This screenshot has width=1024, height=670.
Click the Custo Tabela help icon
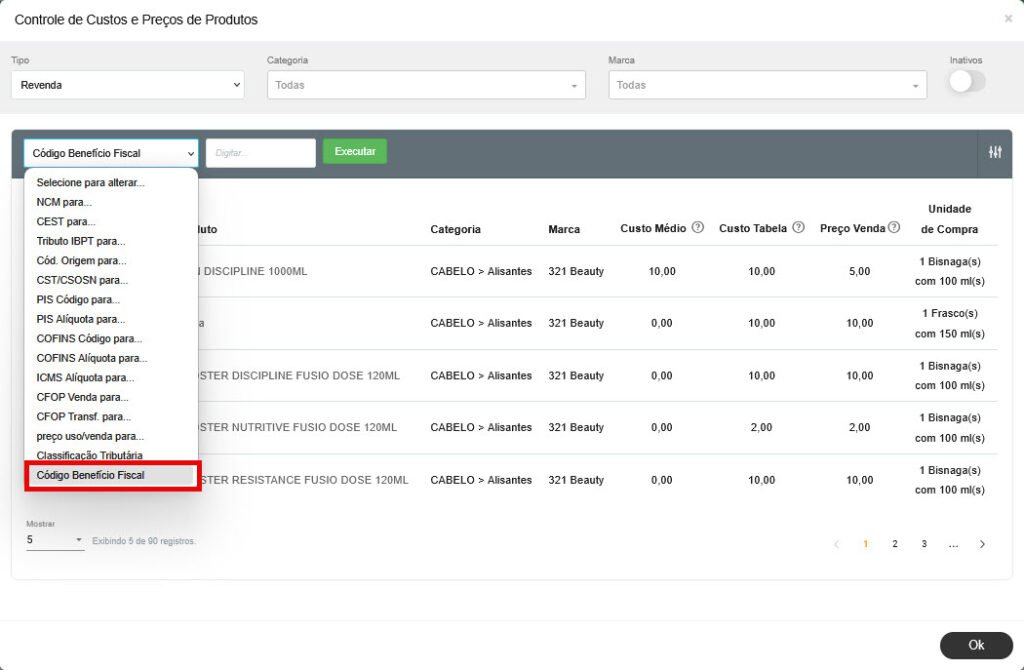pos(798,228)
